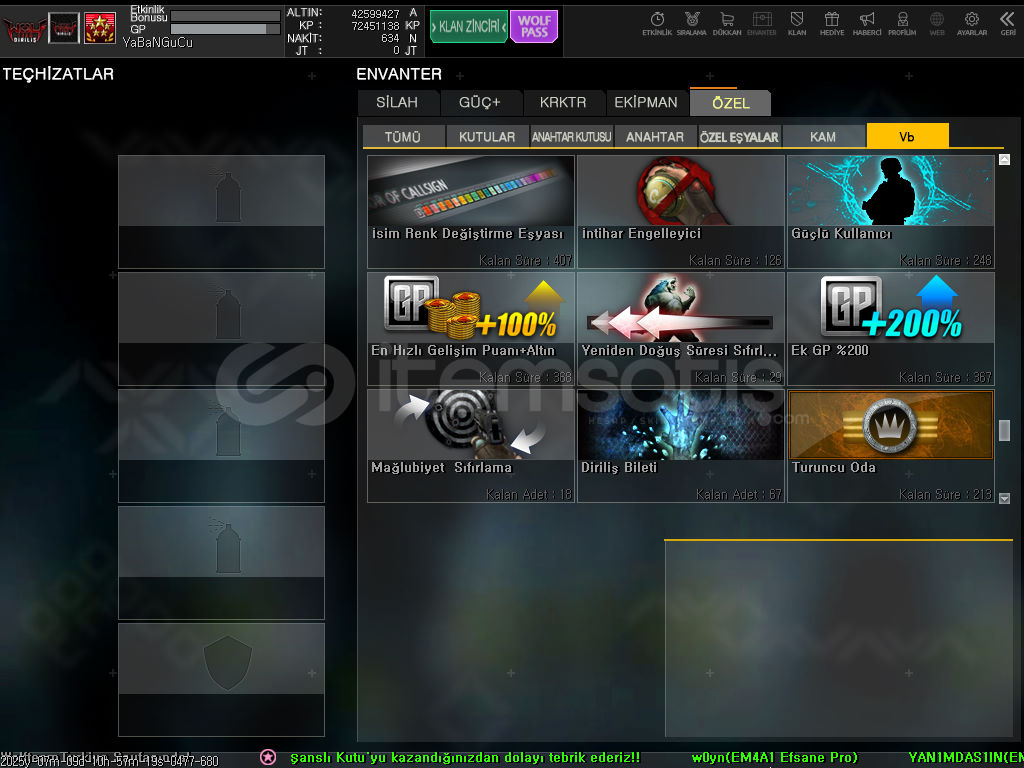Select the Mağlubiyet Sıfırlama item
This screenshot has height=768, width=1024.
point(471,446)
